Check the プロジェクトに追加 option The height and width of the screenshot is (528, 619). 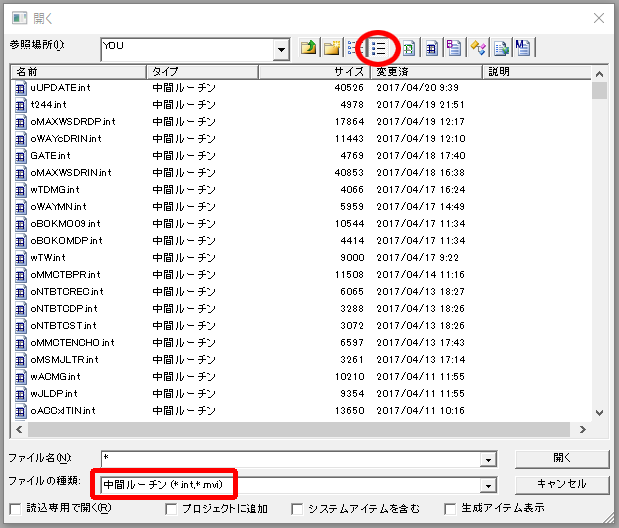[171, 508]
